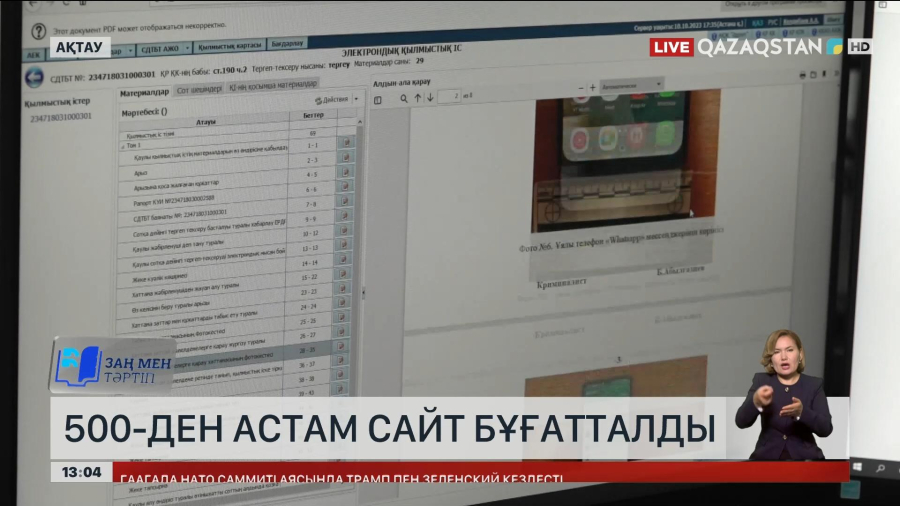This screenshot has width=900, height=506.
Task: Open the document icon for pages 7 - 8
Action: point(345,201)
